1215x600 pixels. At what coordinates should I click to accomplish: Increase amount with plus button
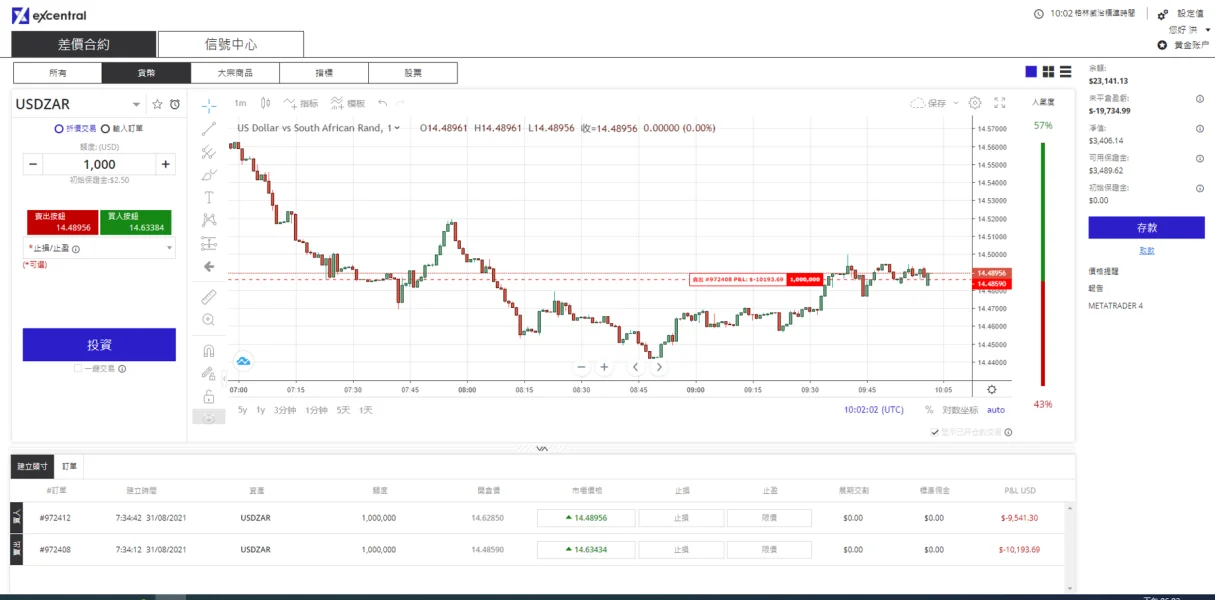(x=165, y=164)
